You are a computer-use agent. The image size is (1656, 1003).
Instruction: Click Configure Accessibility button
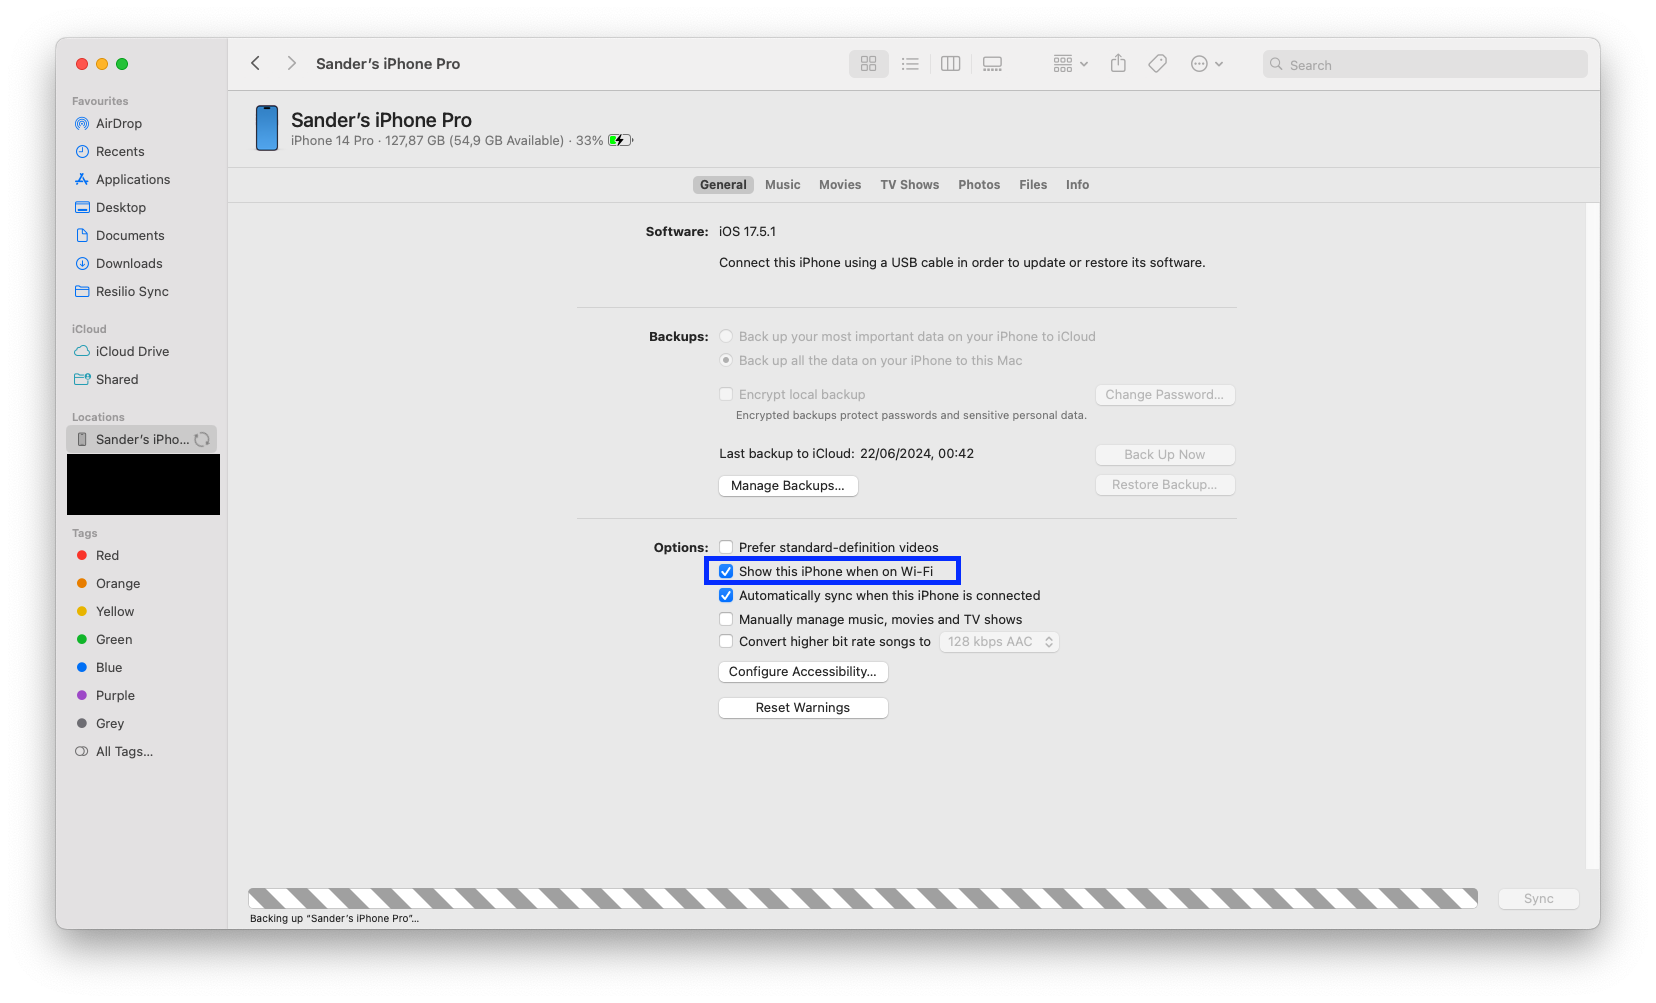pyautogui.click(x=803, y=672)
